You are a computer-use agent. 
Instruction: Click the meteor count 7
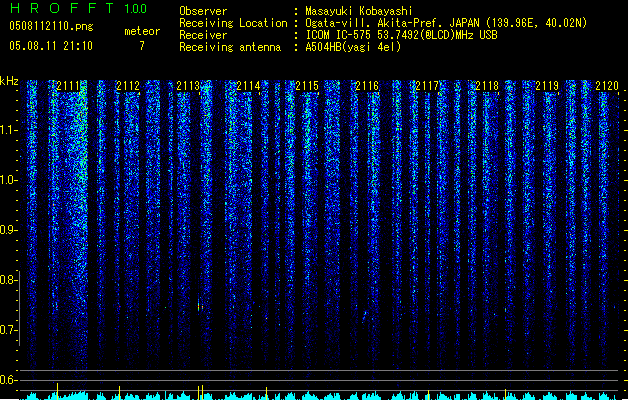pyautogui.click(x=142, y=46)
